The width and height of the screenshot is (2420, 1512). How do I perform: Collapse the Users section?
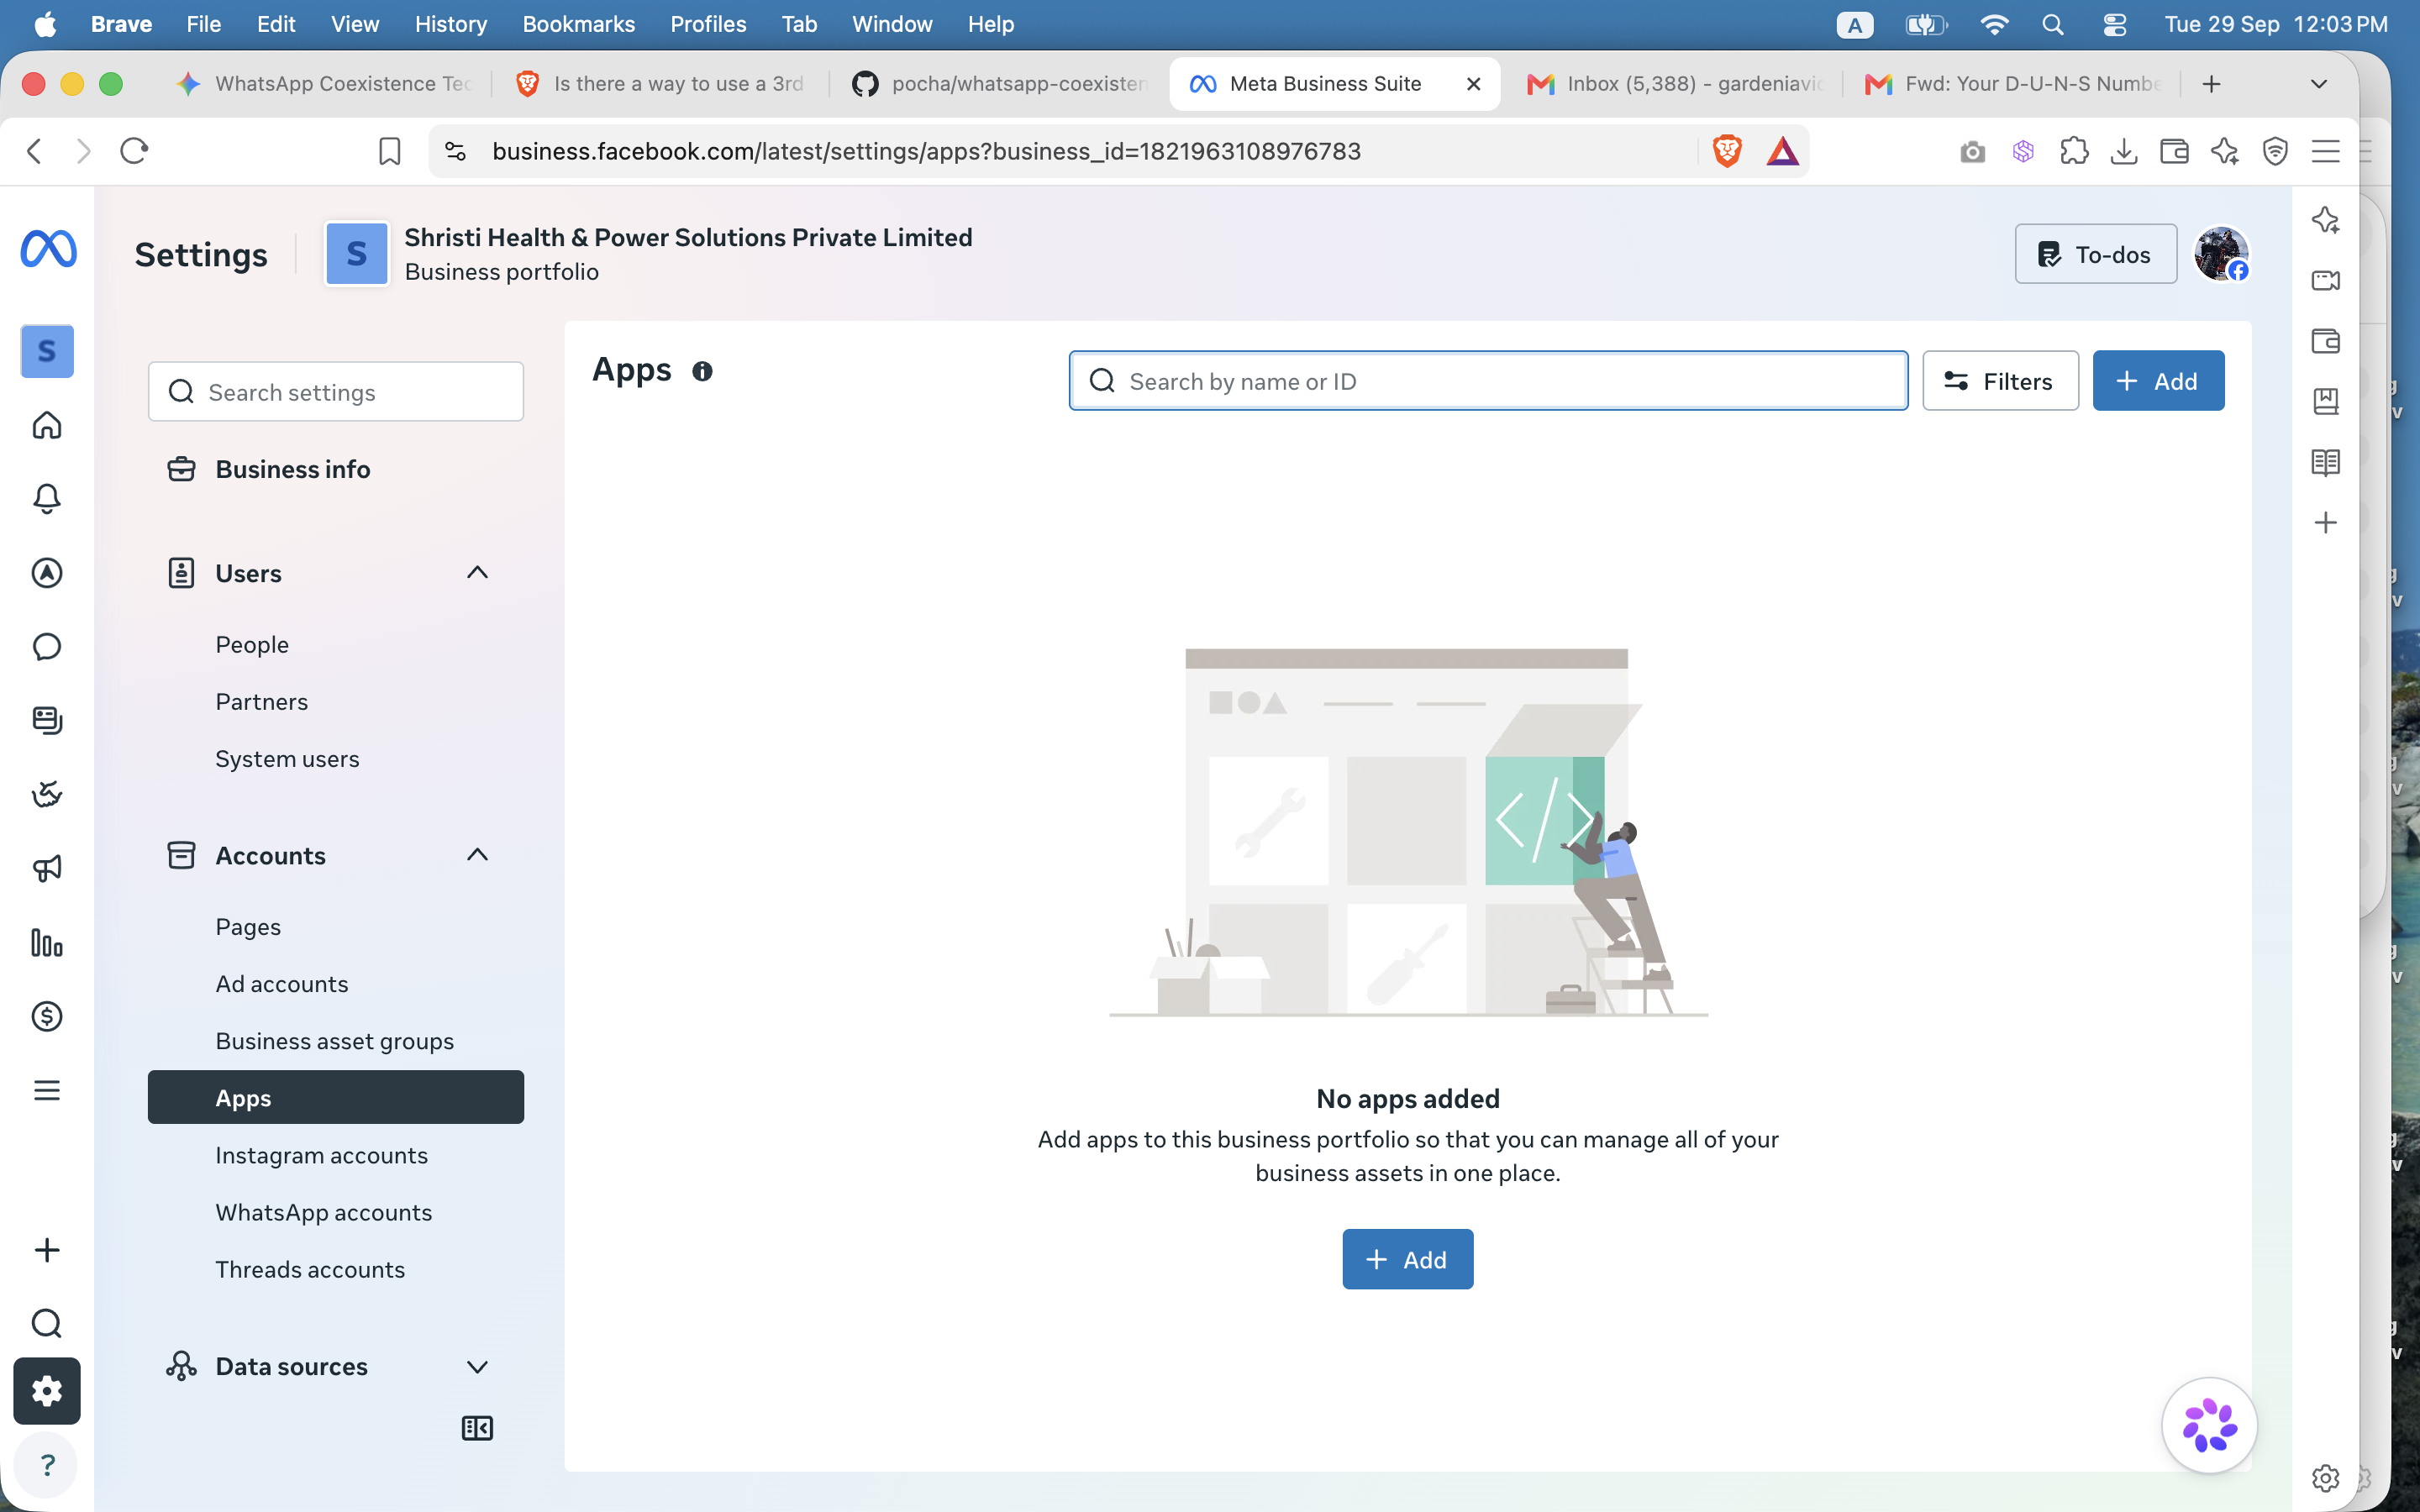(x=477, y=573)
